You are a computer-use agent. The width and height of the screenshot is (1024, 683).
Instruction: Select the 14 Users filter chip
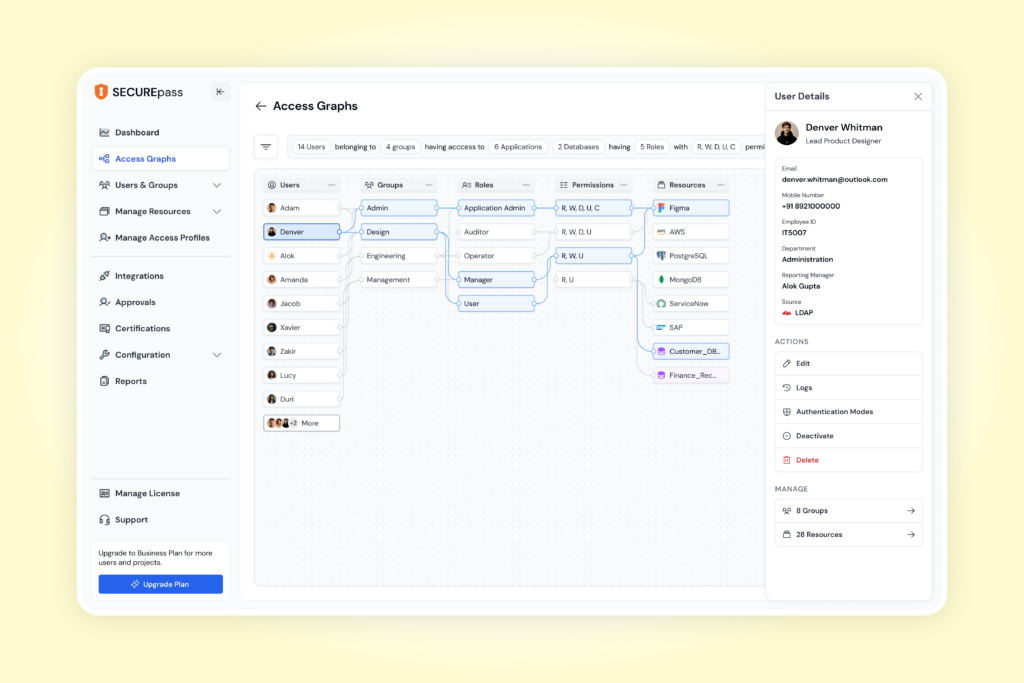[312, 147]
